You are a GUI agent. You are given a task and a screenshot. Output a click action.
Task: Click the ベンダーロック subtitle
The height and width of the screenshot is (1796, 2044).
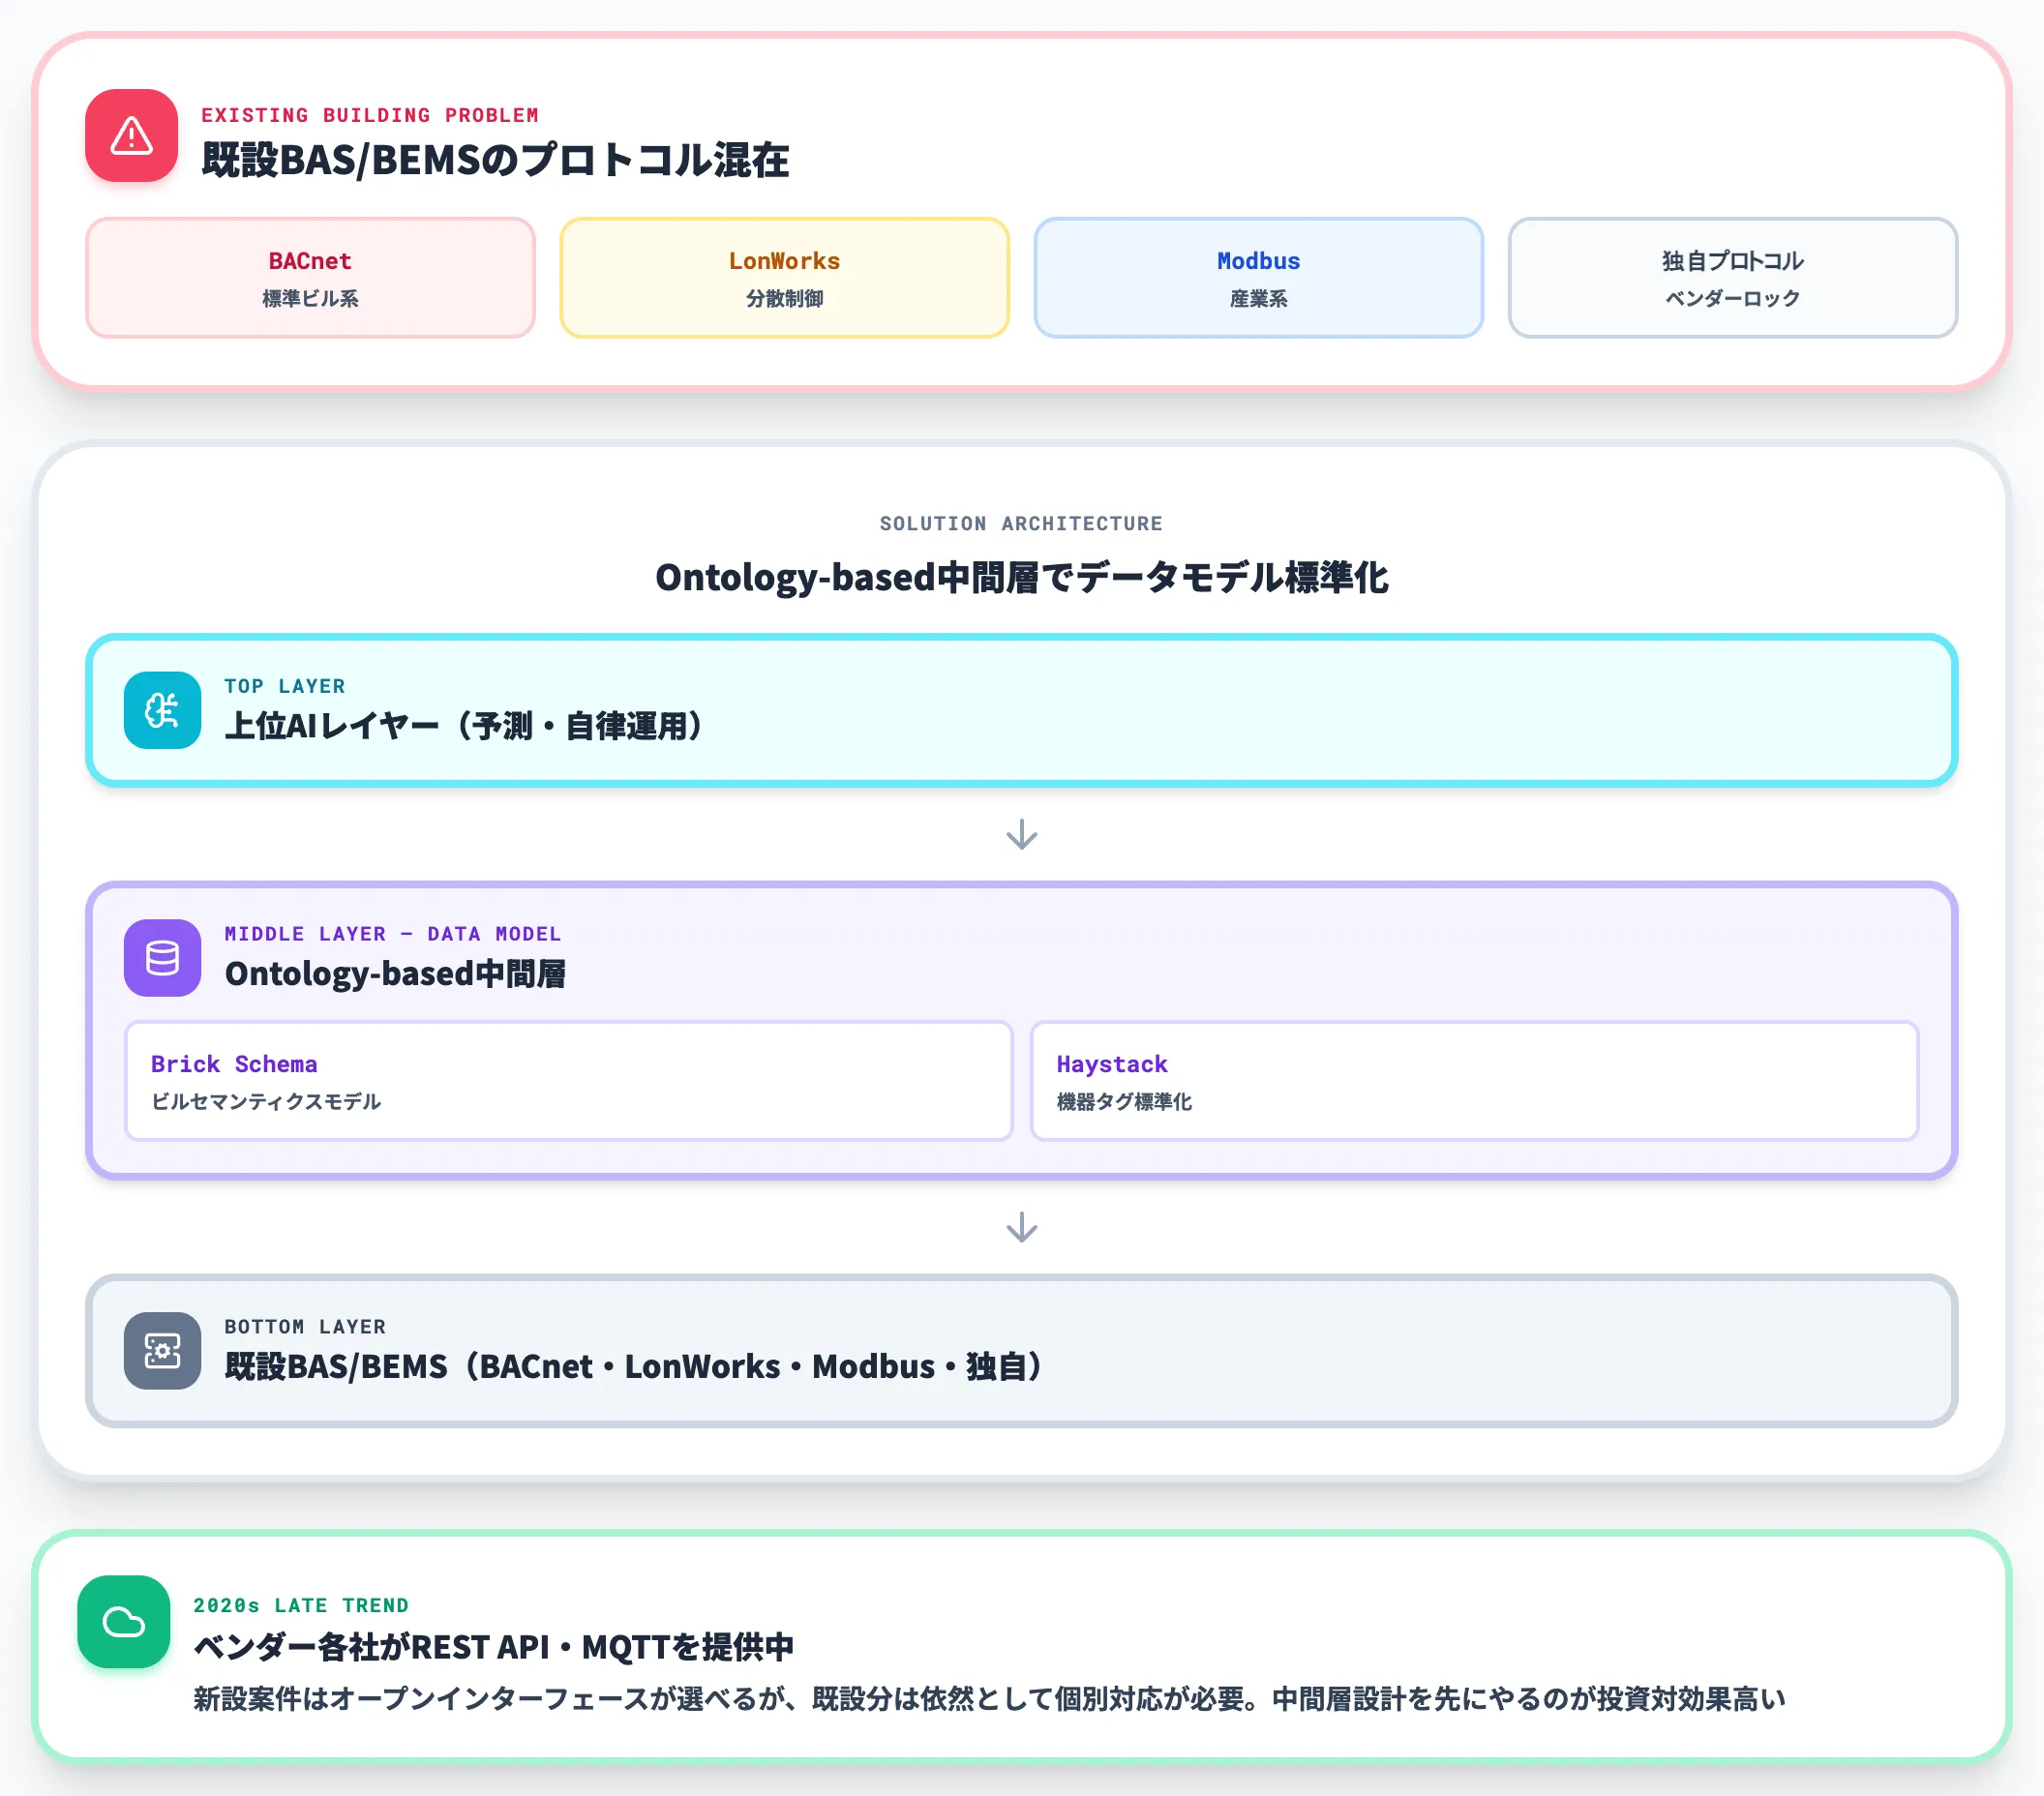click(1732, 299)
